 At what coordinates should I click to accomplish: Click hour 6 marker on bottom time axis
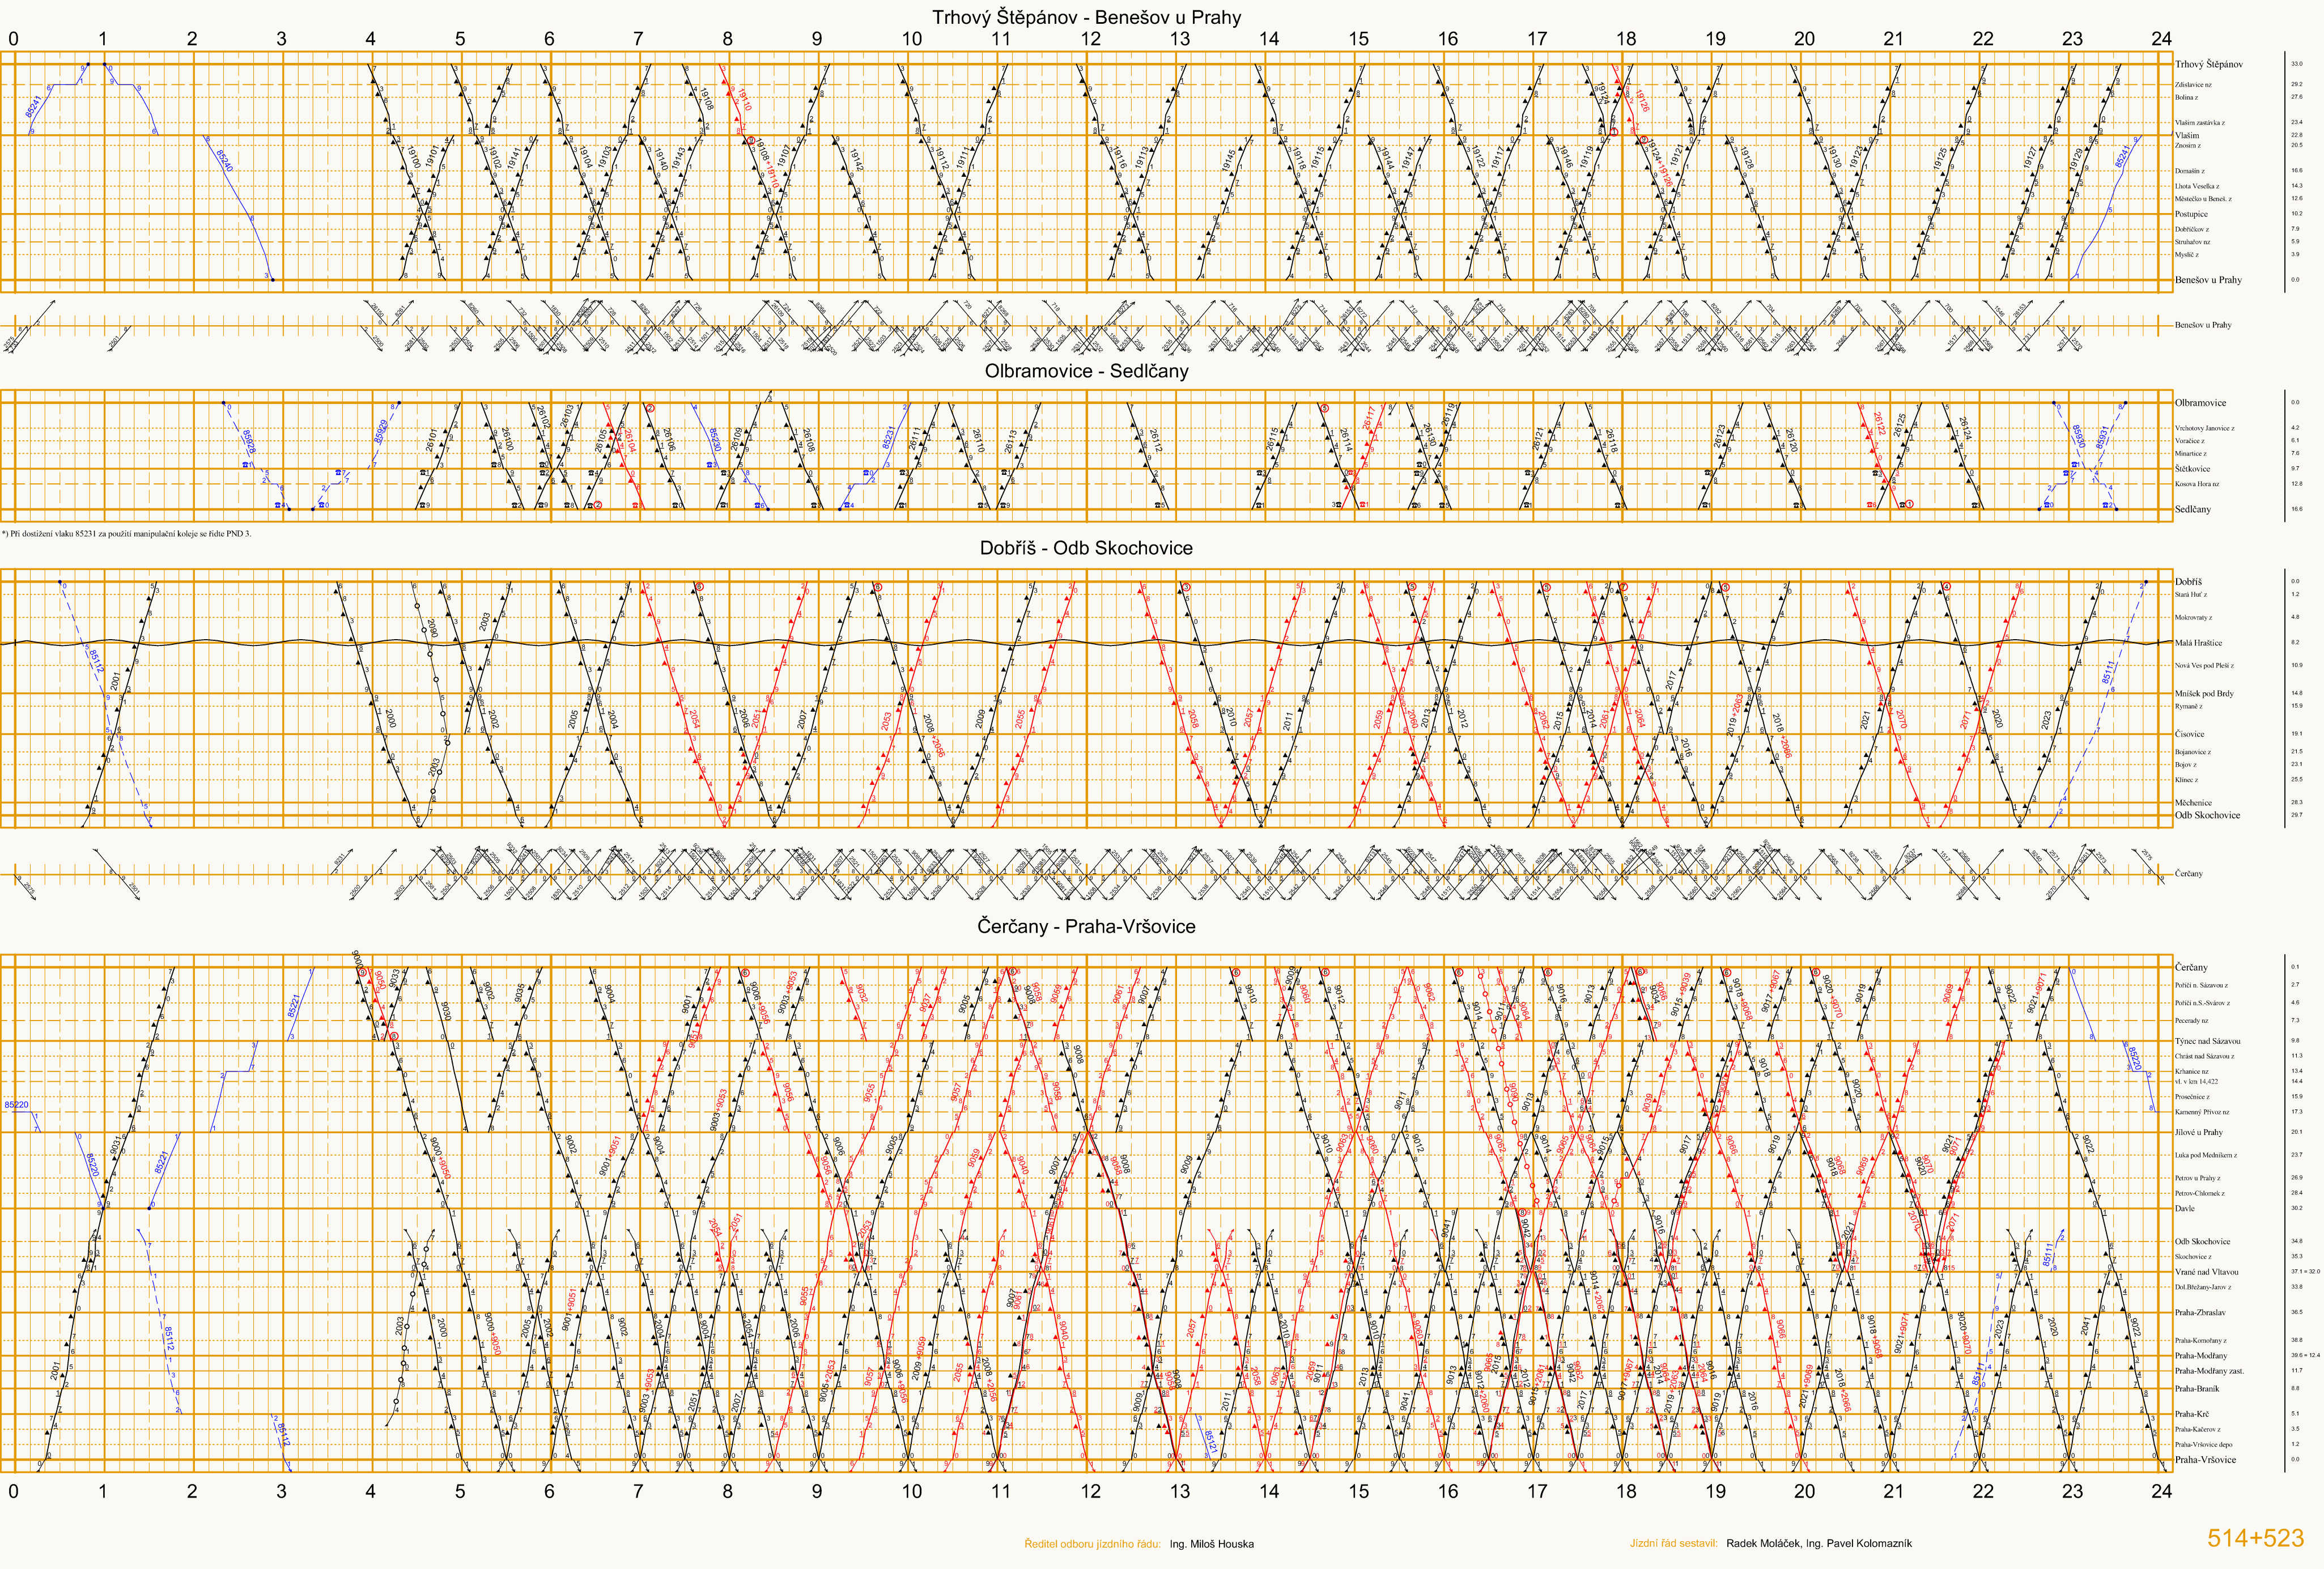pyautogui.click(x=549, y=1491)
